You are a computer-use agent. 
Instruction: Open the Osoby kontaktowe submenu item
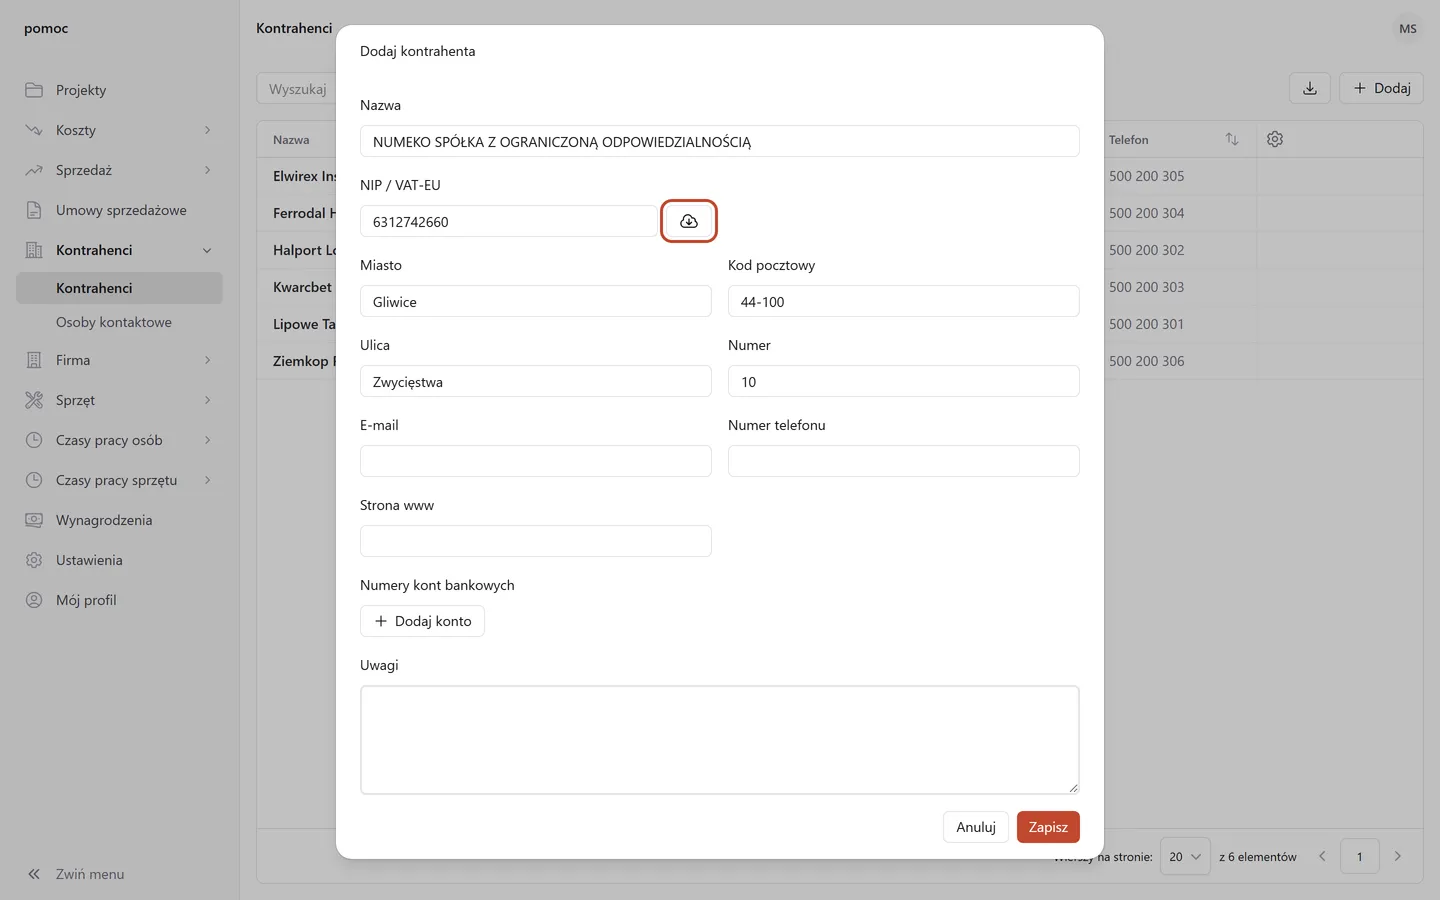[119, 322]
